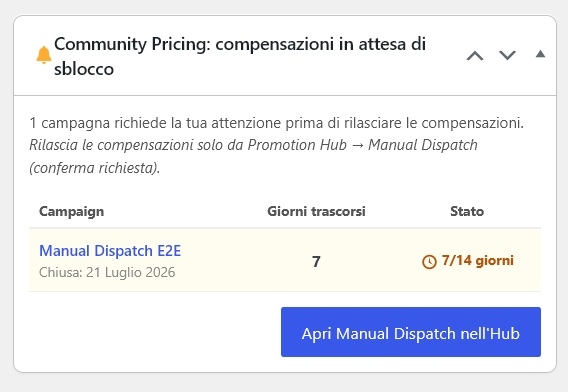Select the days elapsed value 7
Image resolution: width=568 pixels, height=392 pixels.
coord(316,262)
